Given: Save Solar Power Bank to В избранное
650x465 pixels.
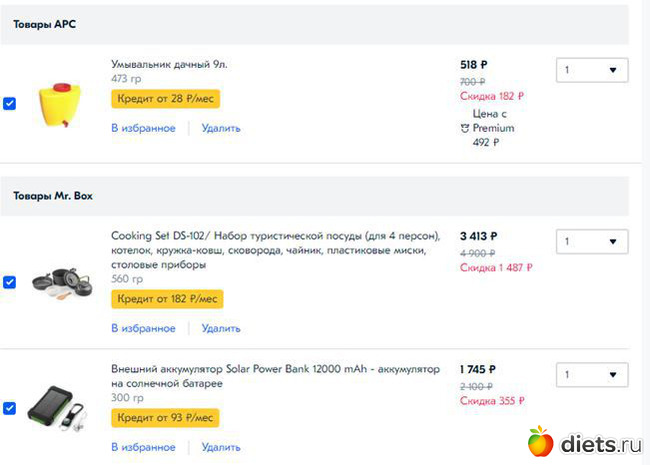Looking at the screenshot, I should coord(143,447).
